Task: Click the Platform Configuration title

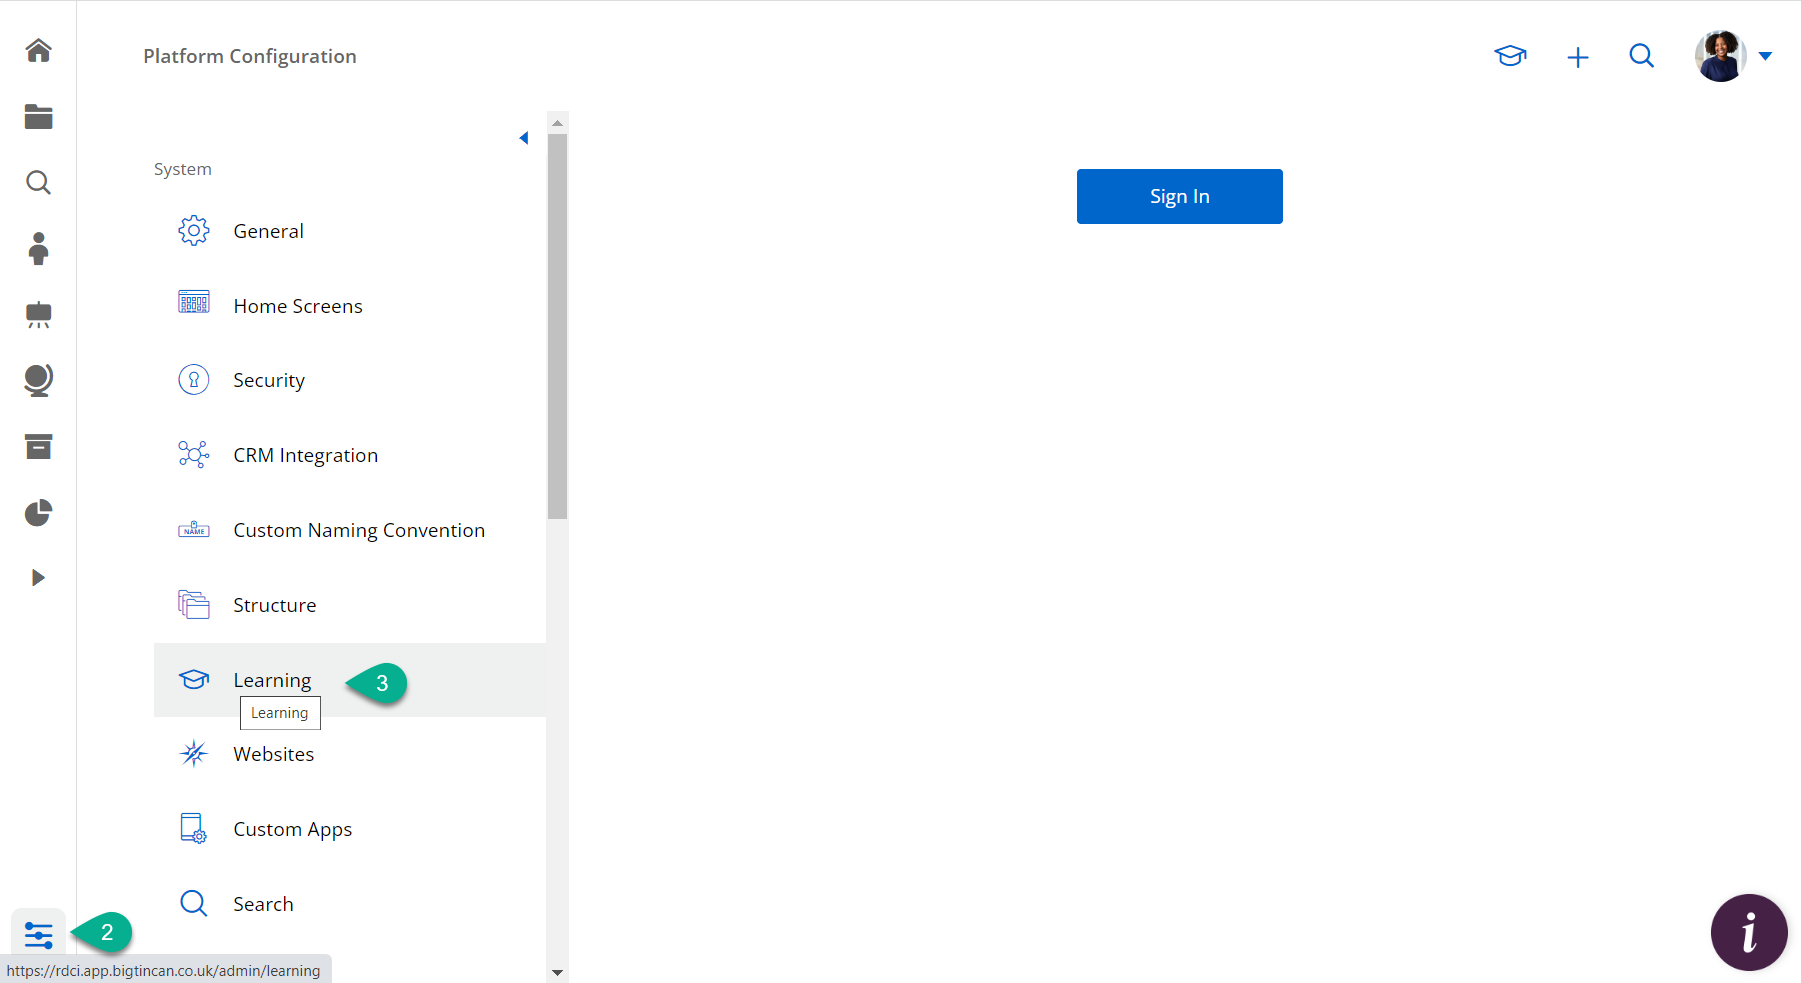Action: point(250,56)
